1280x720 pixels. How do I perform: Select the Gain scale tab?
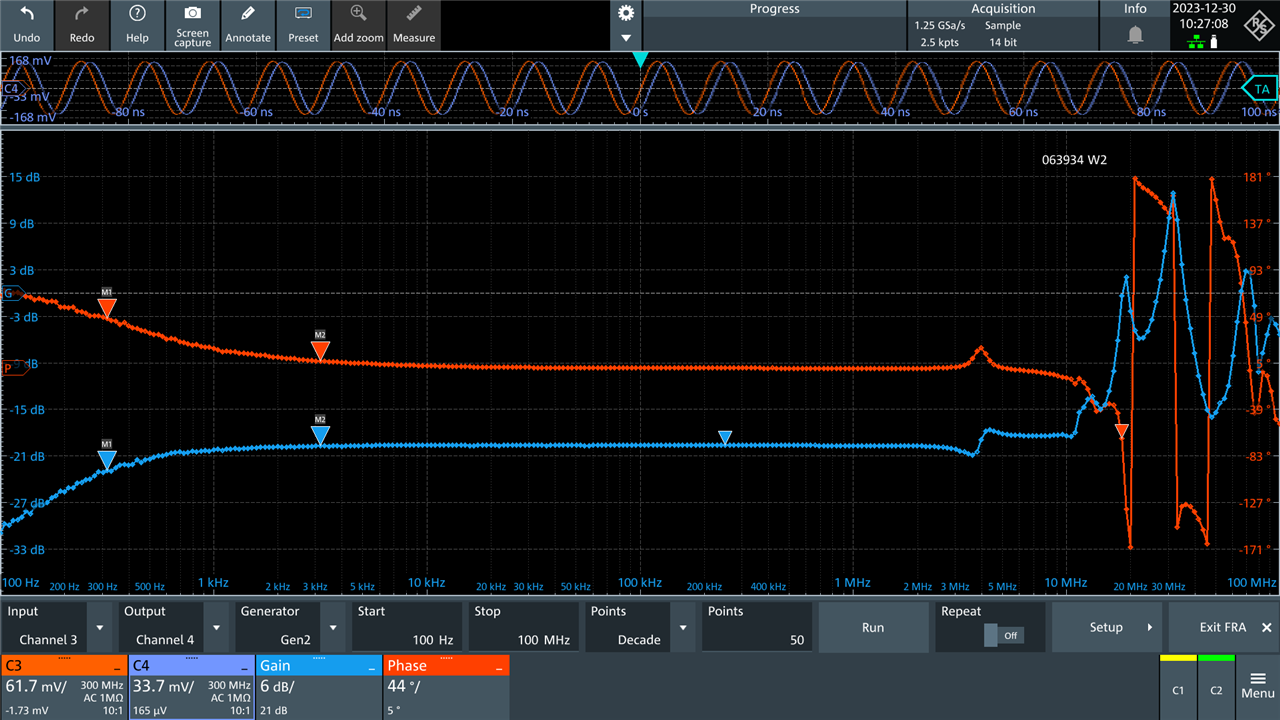coord(319,666)
